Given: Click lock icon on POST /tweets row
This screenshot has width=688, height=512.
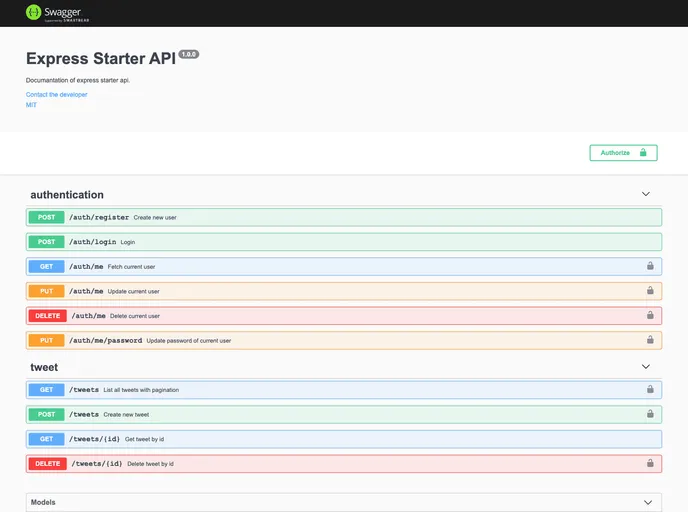Looking at the screenshot, I should 650,413.
